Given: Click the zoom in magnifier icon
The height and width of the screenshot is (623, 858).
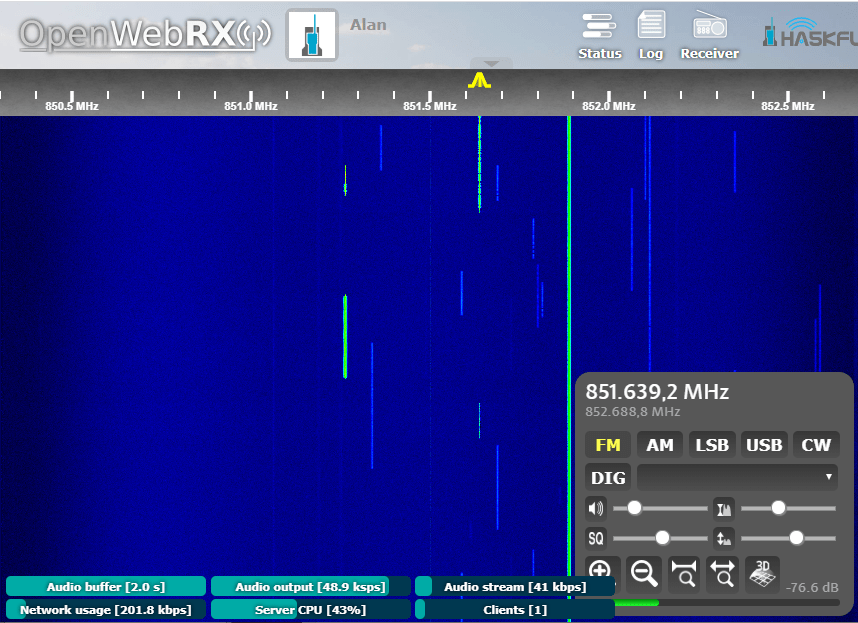Looking at the screenshot, I should tap(601, 572).
